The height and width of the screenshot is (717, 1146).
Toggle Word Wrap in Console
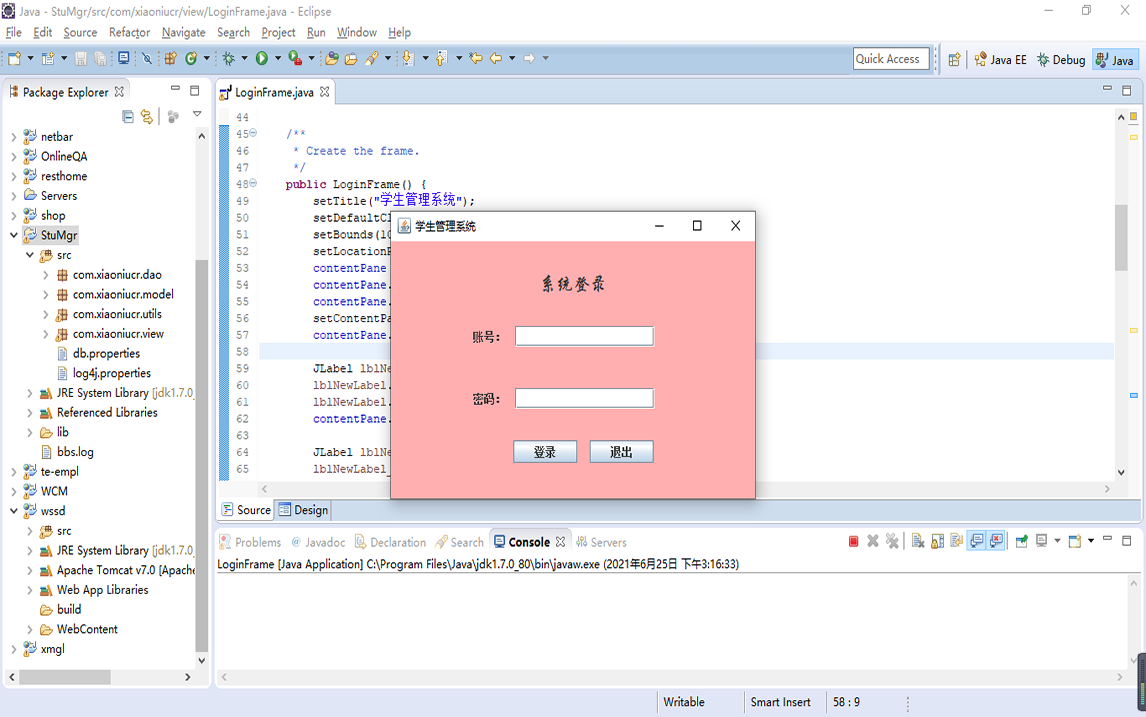[x=957, y=542]
